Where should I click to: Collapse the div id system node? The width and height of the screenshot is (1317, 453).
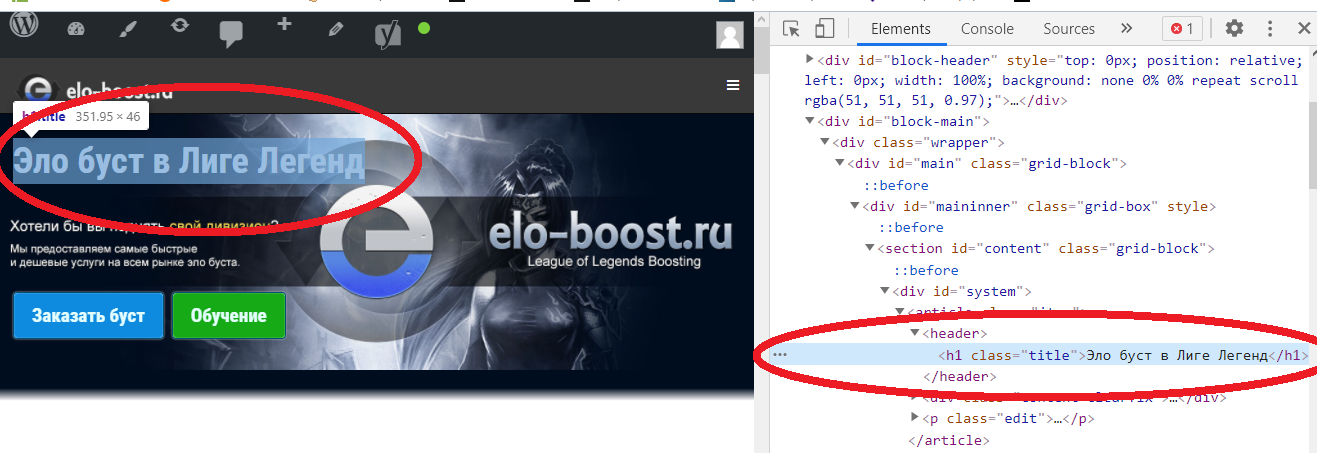click(x=885, y=291)
